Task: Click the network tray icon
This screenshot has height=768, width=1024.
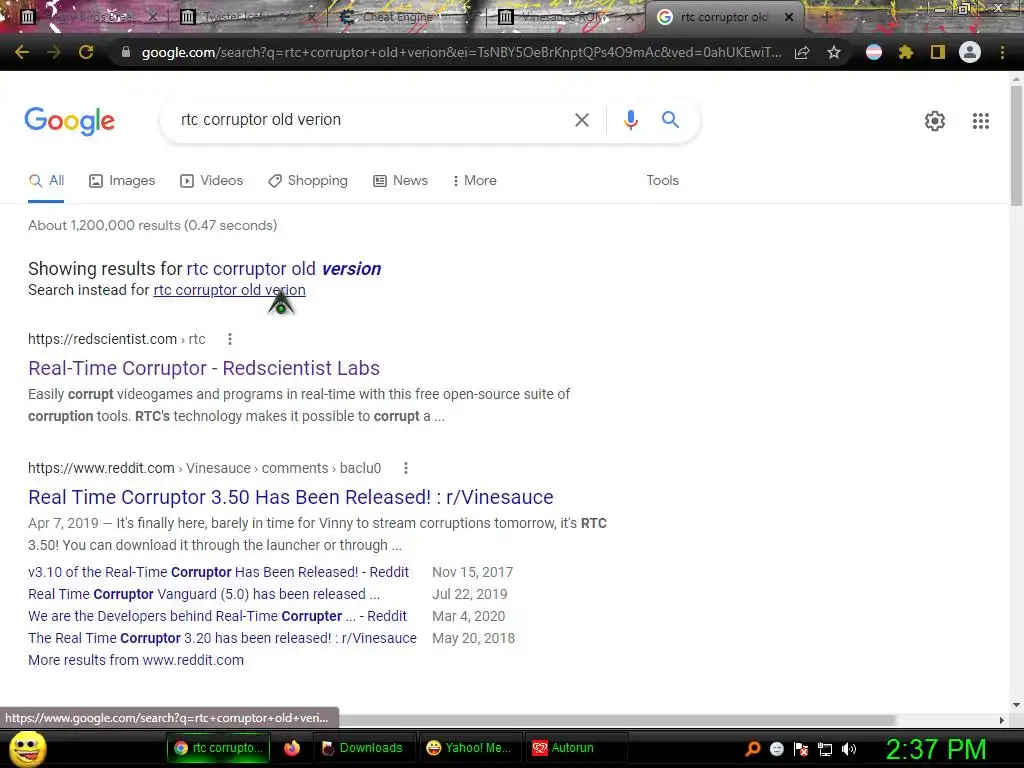Action: (825, 749)
